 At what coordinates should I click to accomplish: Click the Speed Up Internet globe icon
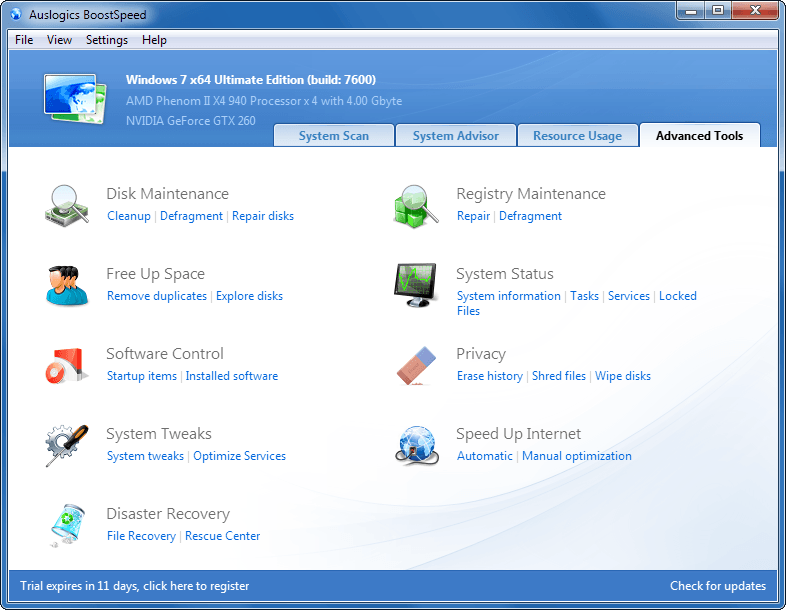pyautogui.click(x=416, y=445)
